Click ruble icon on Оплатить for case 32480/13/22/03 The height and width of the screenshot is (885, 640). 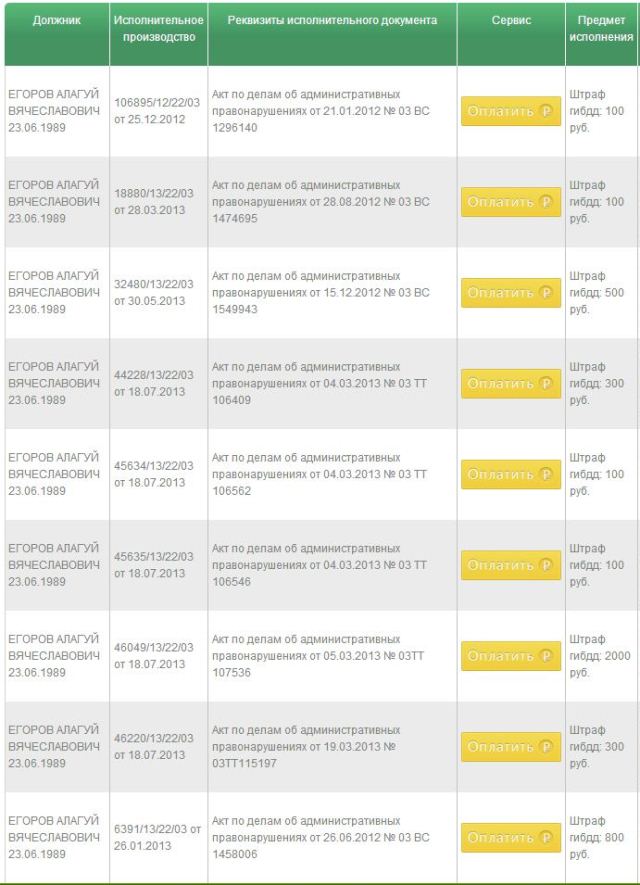545,293
